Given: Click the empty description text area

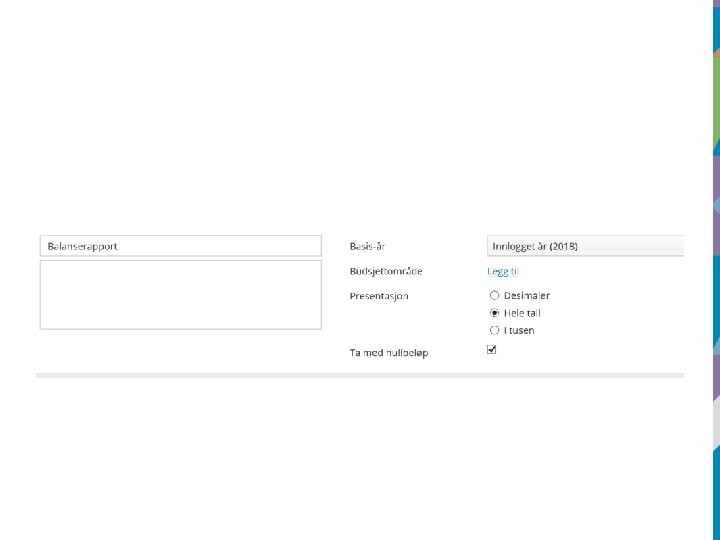Looking at the screenshot, I should pyautogui.click(x=180, y=295).
